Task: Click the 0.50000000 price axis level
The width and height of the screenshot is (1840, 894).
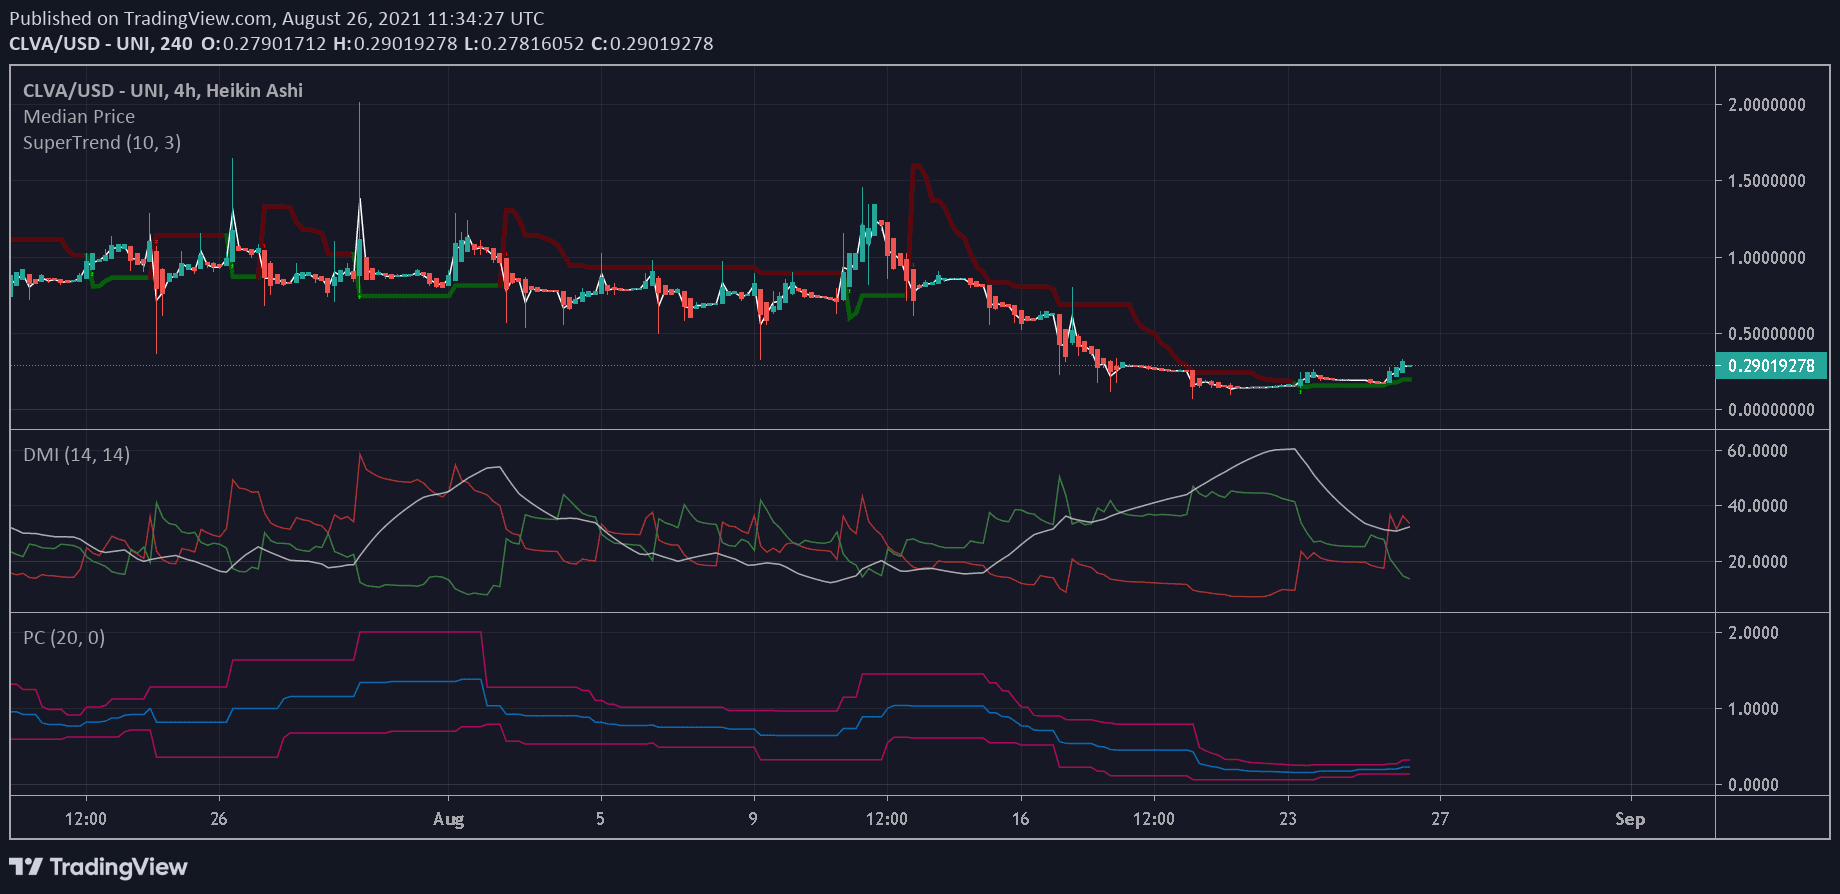Action: point(1770,334)
